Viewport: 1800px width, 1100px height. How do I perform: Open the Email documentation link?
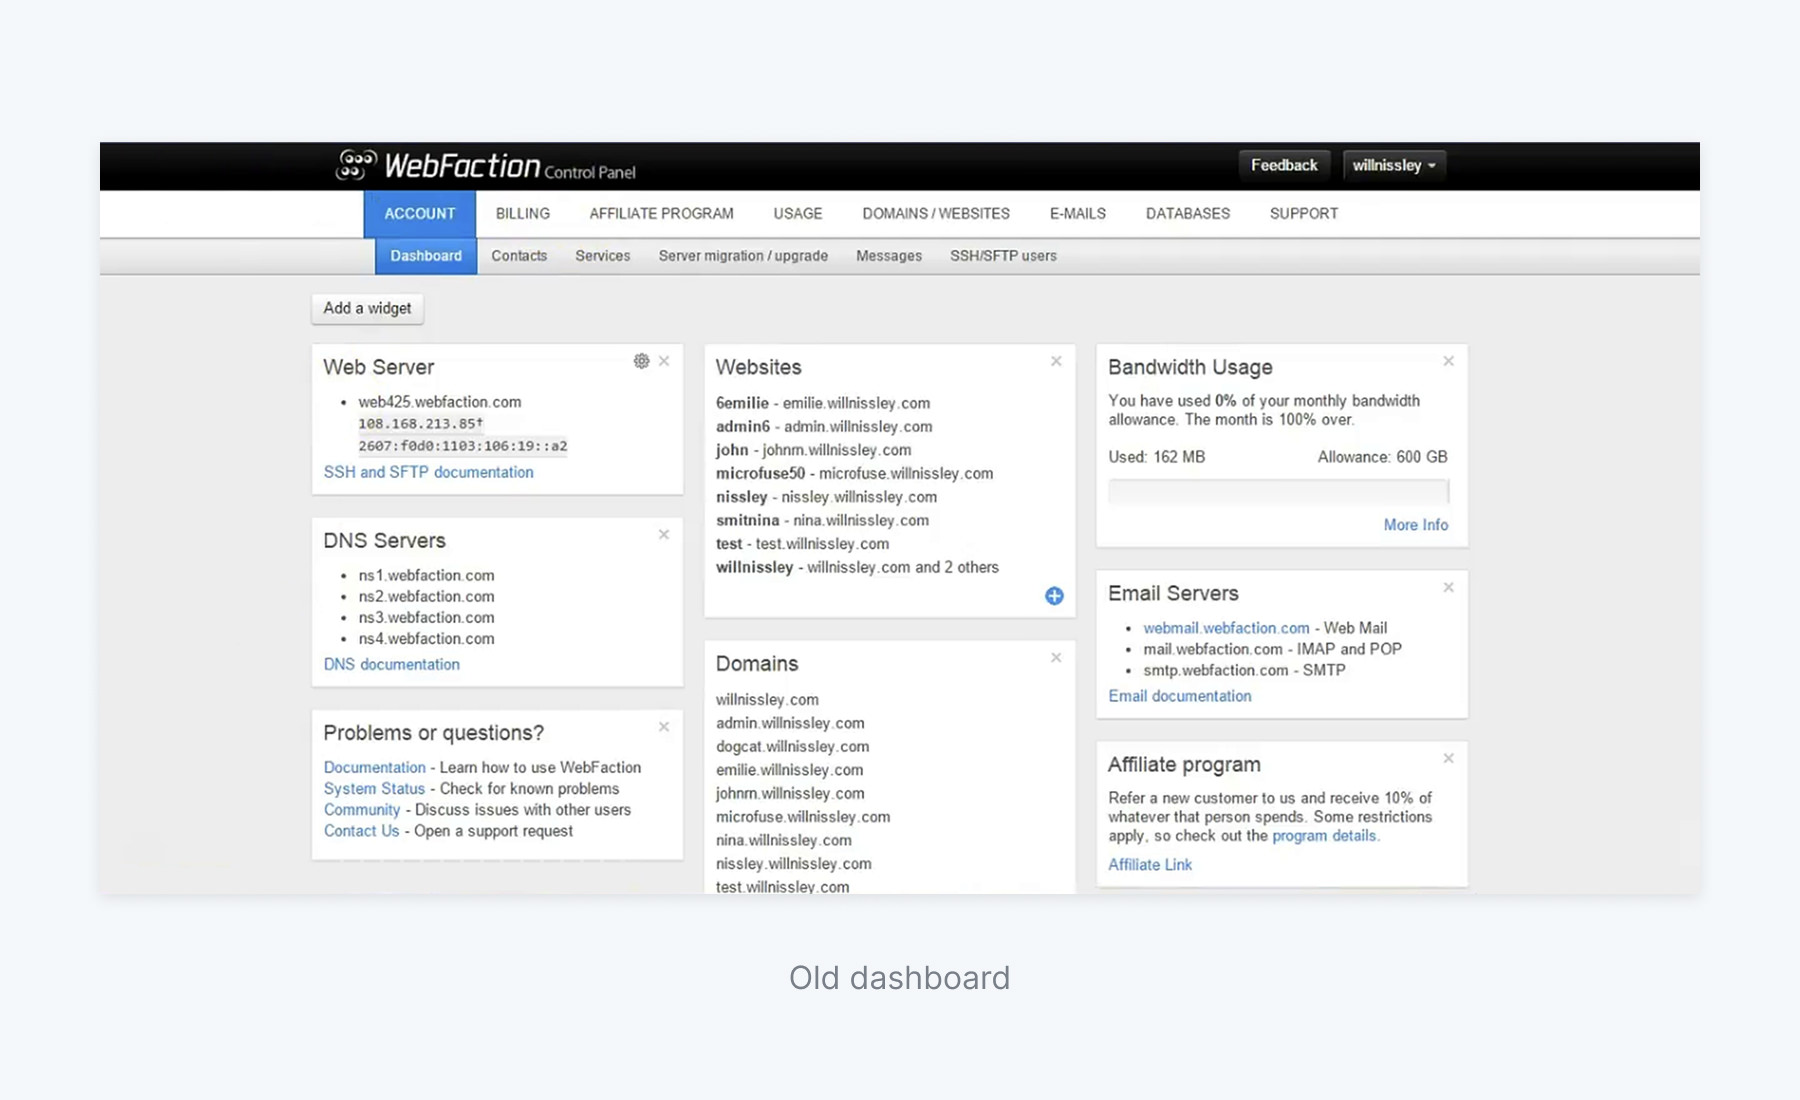pos(1179,696)
